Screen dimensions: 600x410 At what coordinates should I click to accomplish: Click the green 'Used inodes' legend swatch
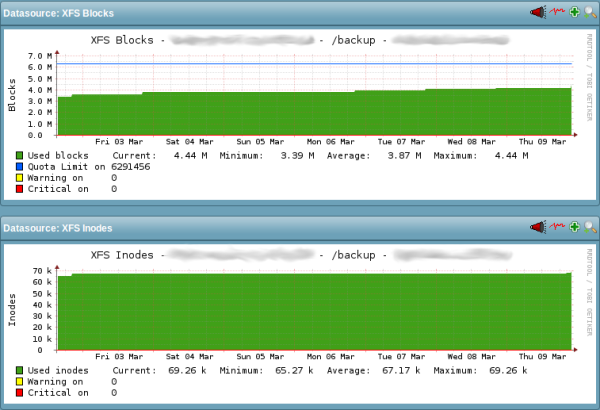pyautogui.click(x=20, y=370)
